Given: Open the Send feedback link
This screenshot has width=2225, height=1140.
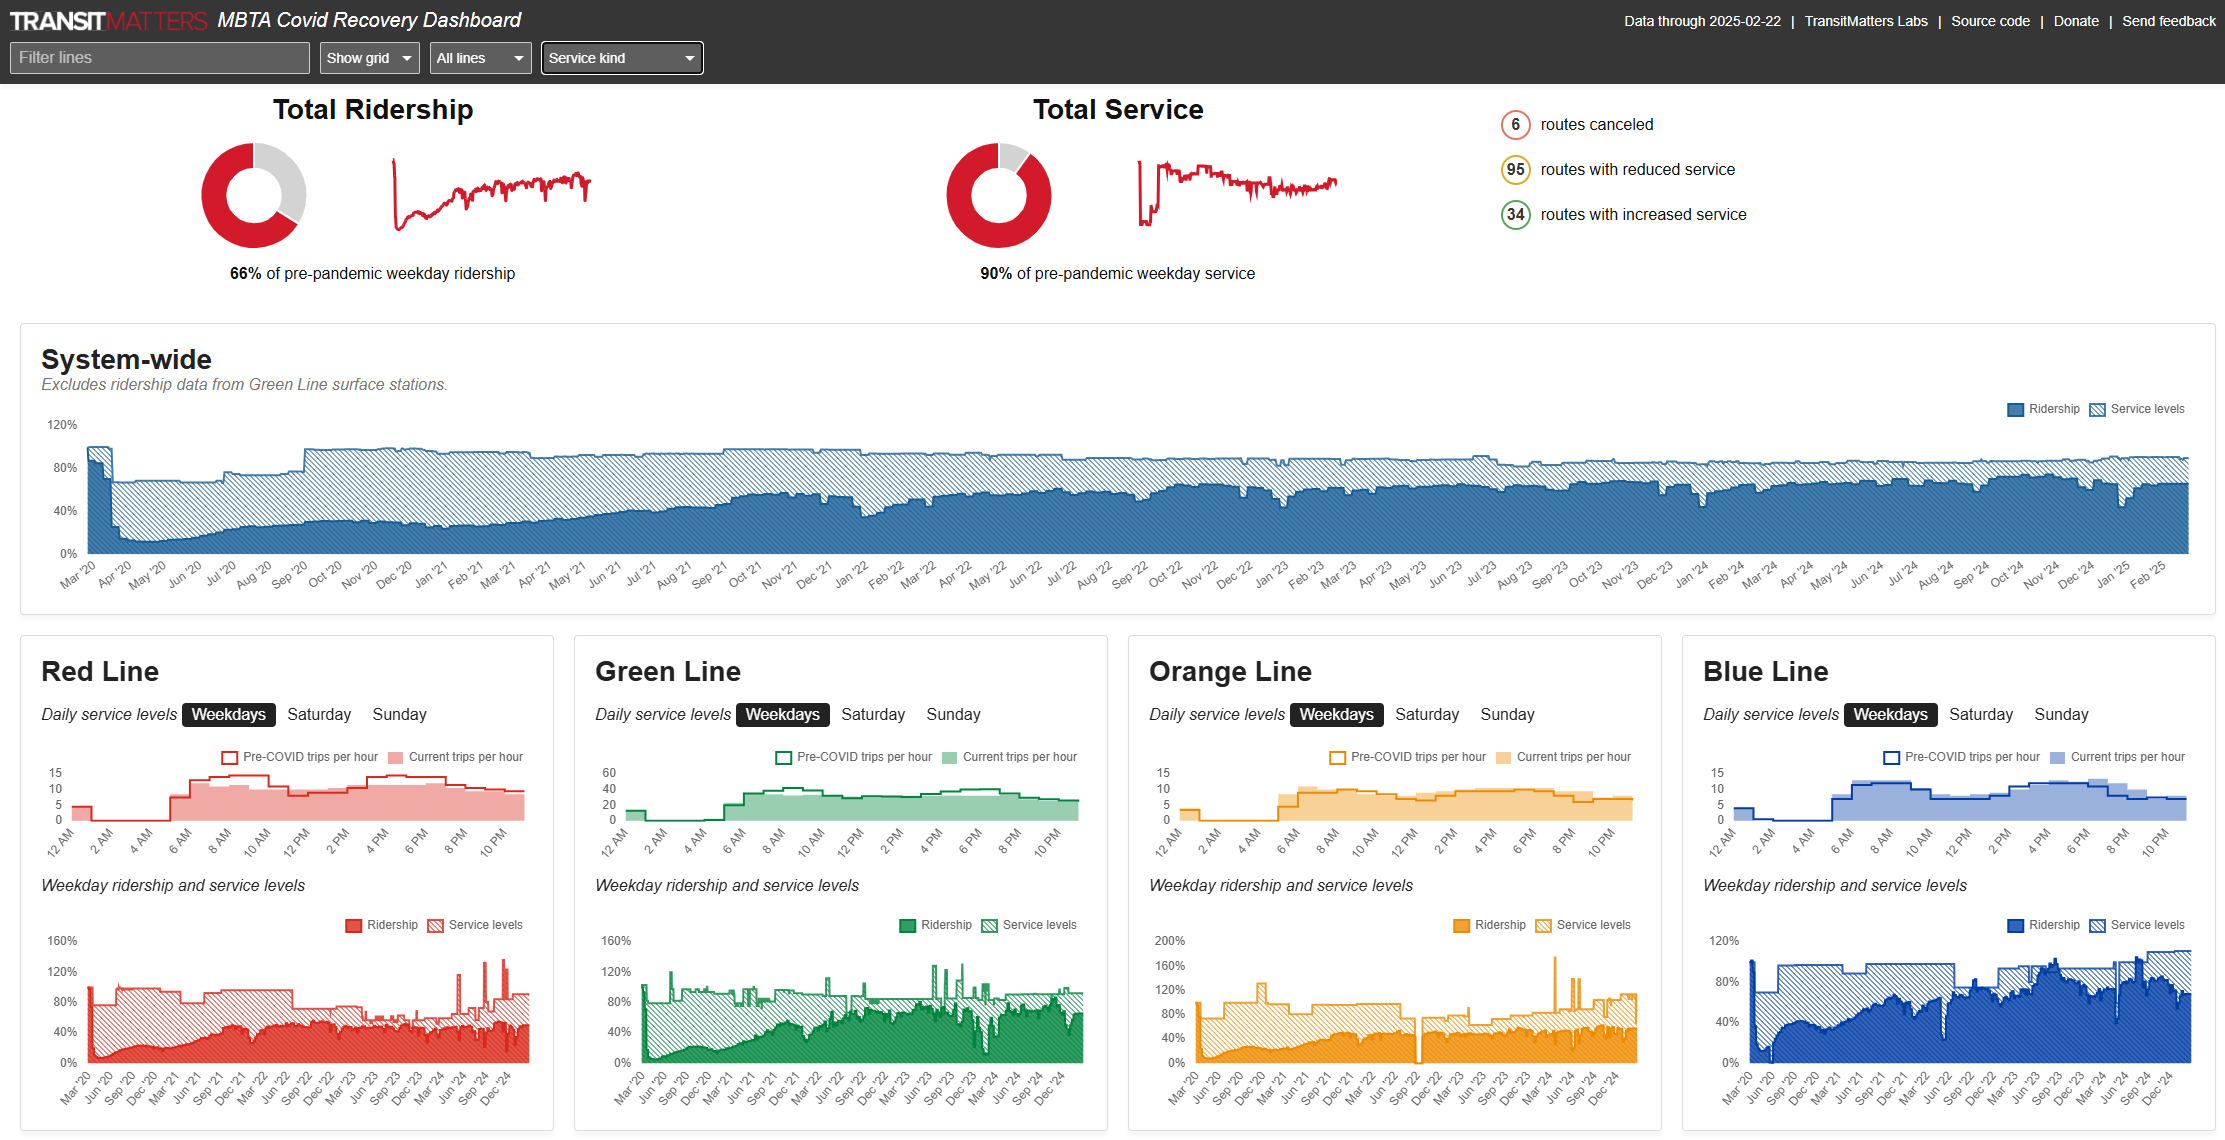Looking at the screenshot, I should click(x=2169, y=21).
